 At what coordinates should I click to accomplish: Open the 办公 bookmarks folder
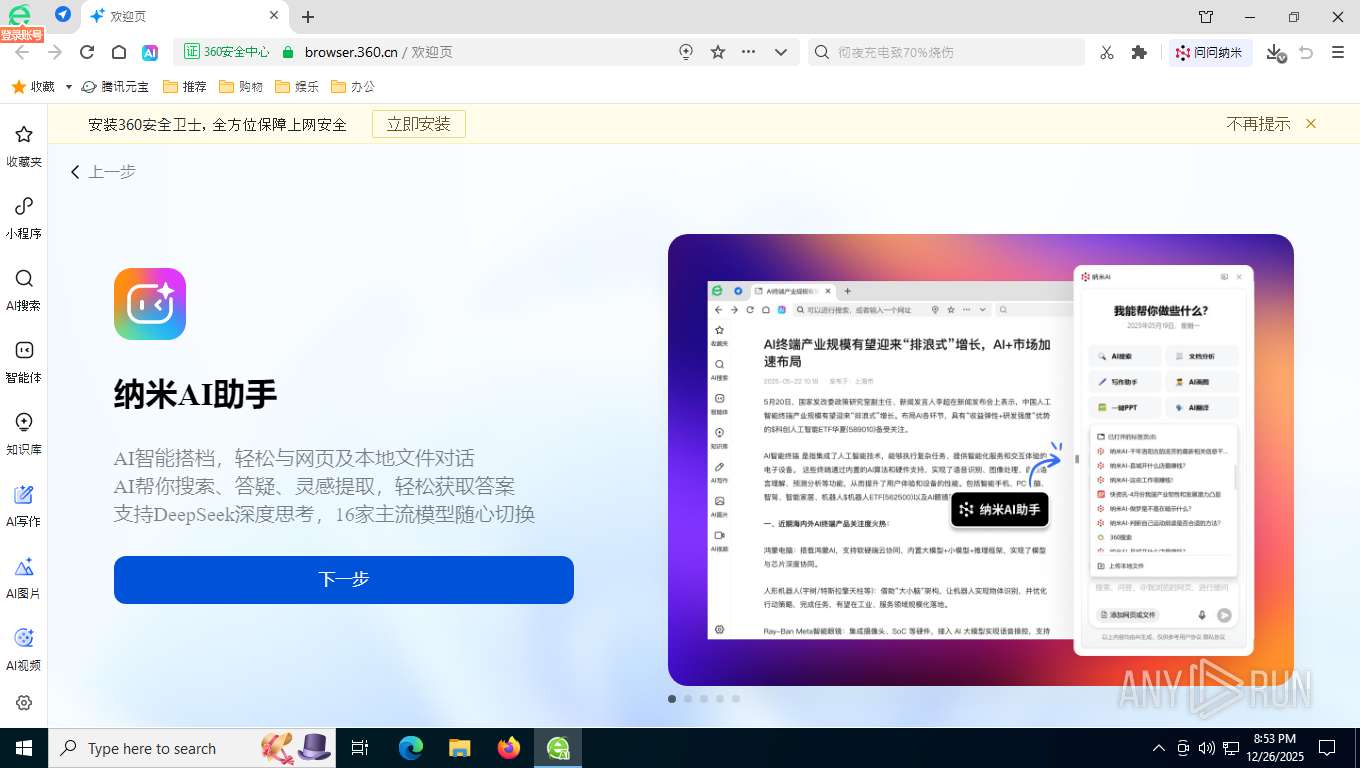[352, 87]
